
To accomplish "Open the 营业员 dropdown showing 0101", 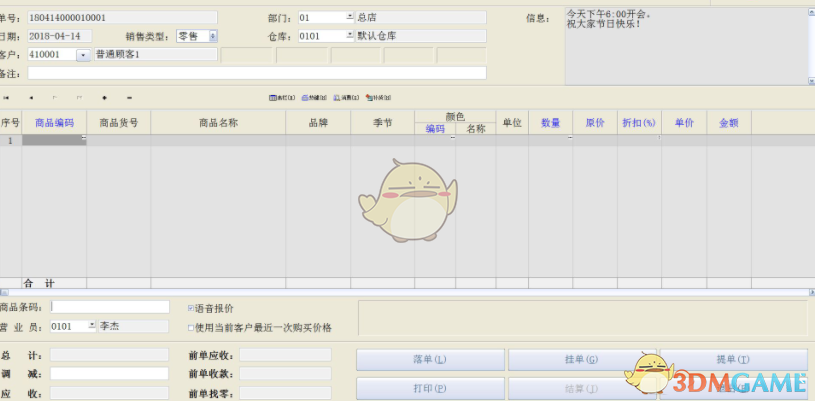I will coord(92,326).
